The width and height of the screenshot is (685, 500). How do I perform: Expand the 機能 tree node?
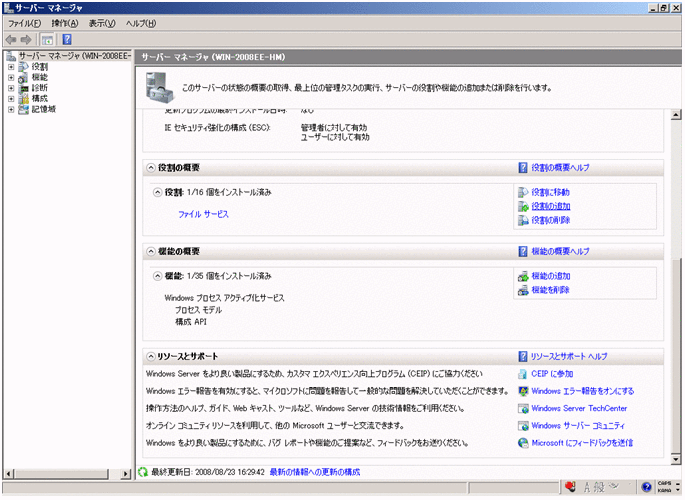pyautogui.click(x=11, y=78)
